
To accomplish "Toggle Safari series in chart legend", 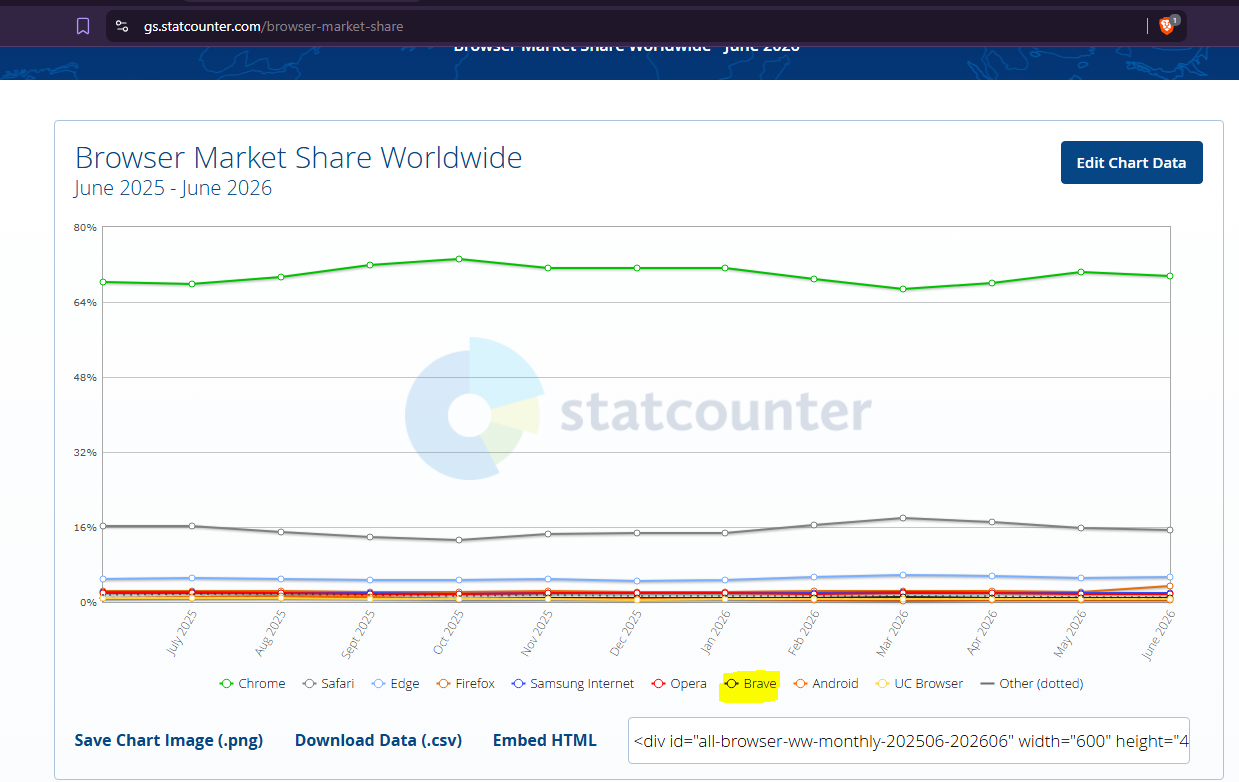I will coord(329,684).
